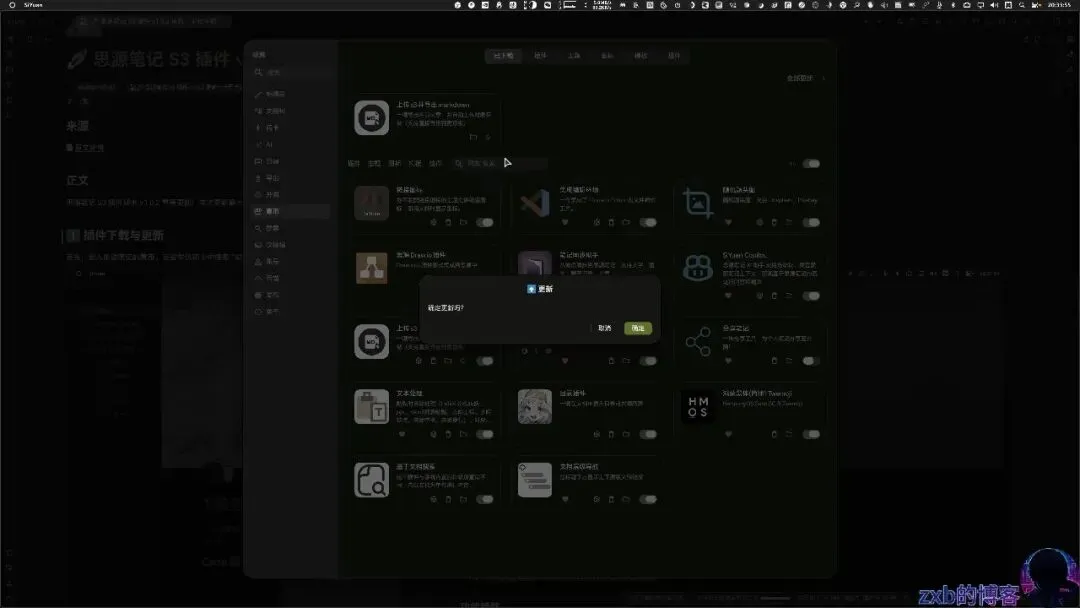Open settings gear of 文本处理 plugin
The image size is (1080, 608).
(x=433, y=434)
